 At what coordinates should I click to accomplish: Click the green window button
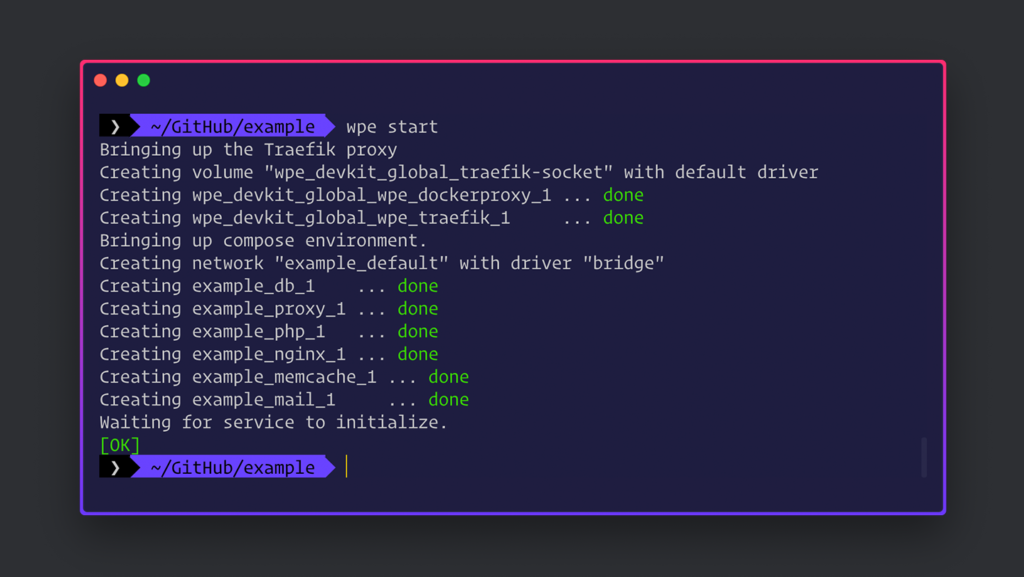(x=144, y=80)
